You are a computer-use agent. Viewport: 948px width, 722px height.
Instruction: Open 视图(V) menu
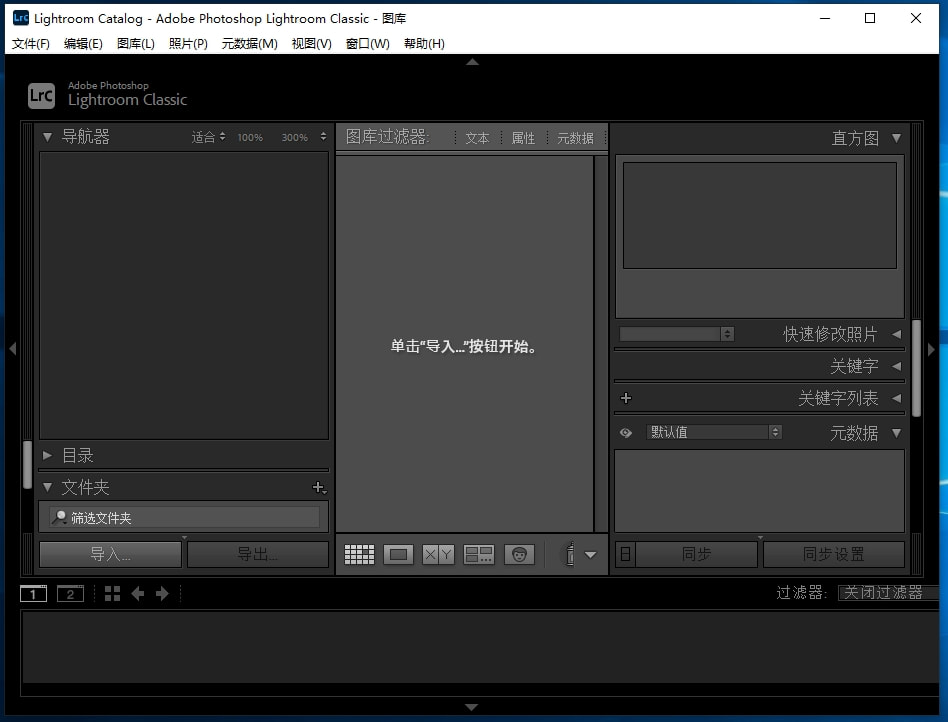(x=311, y=44)
